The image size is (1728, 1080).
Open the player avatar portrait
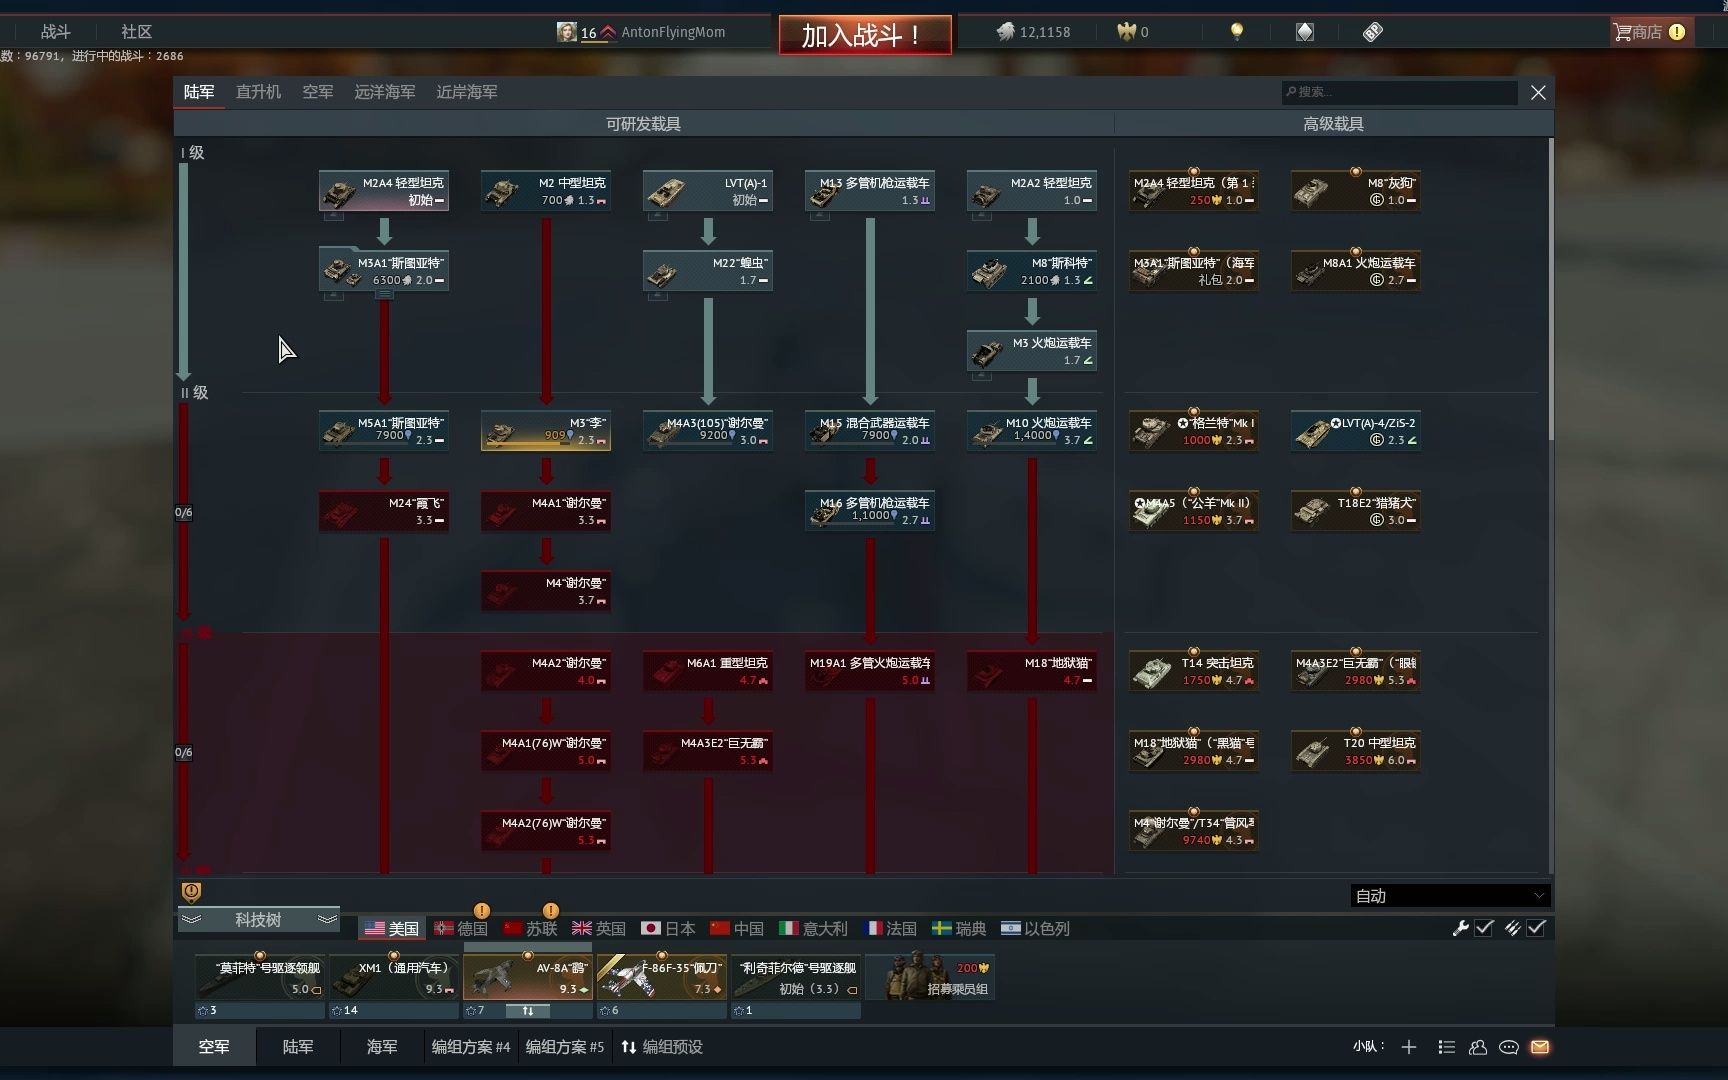[567, 32]
